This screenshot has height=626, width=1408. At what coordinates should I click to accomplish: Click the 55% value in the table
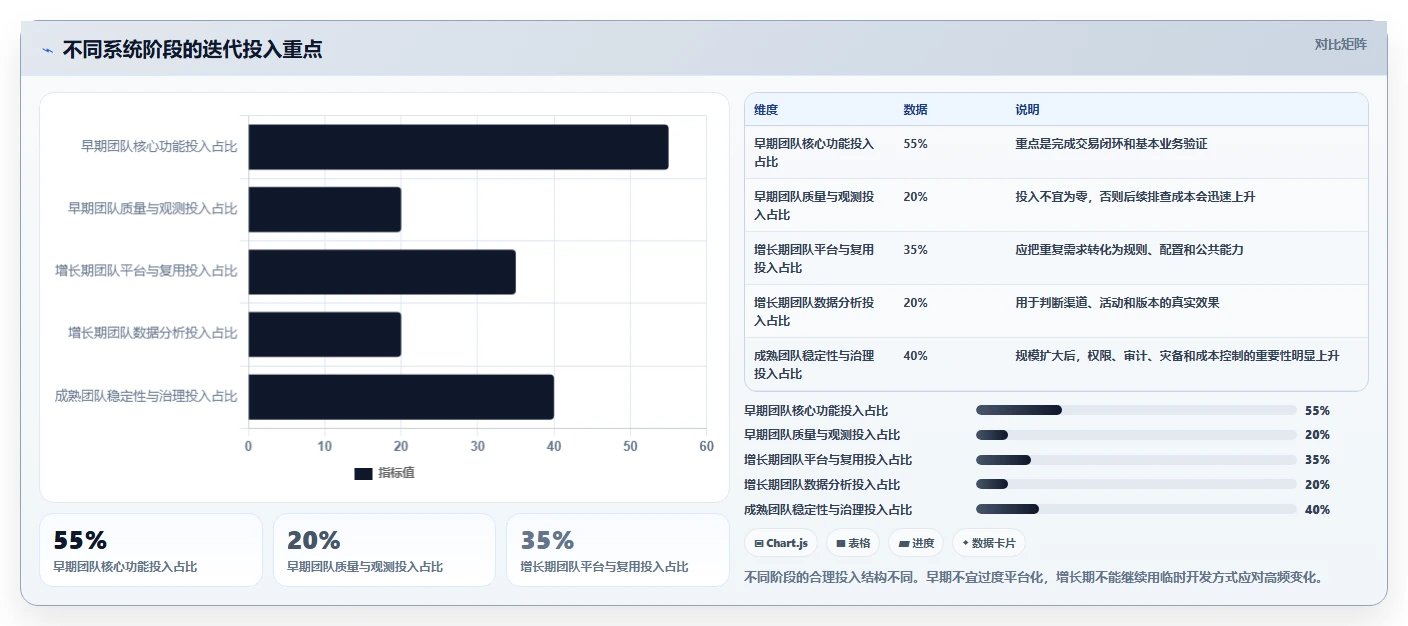point(915,144)
